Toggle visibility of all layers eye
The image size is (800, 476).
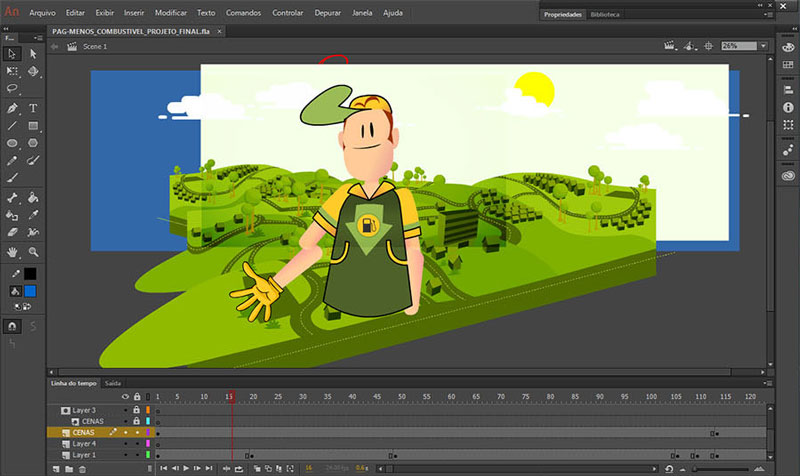[x=125, y=396]
